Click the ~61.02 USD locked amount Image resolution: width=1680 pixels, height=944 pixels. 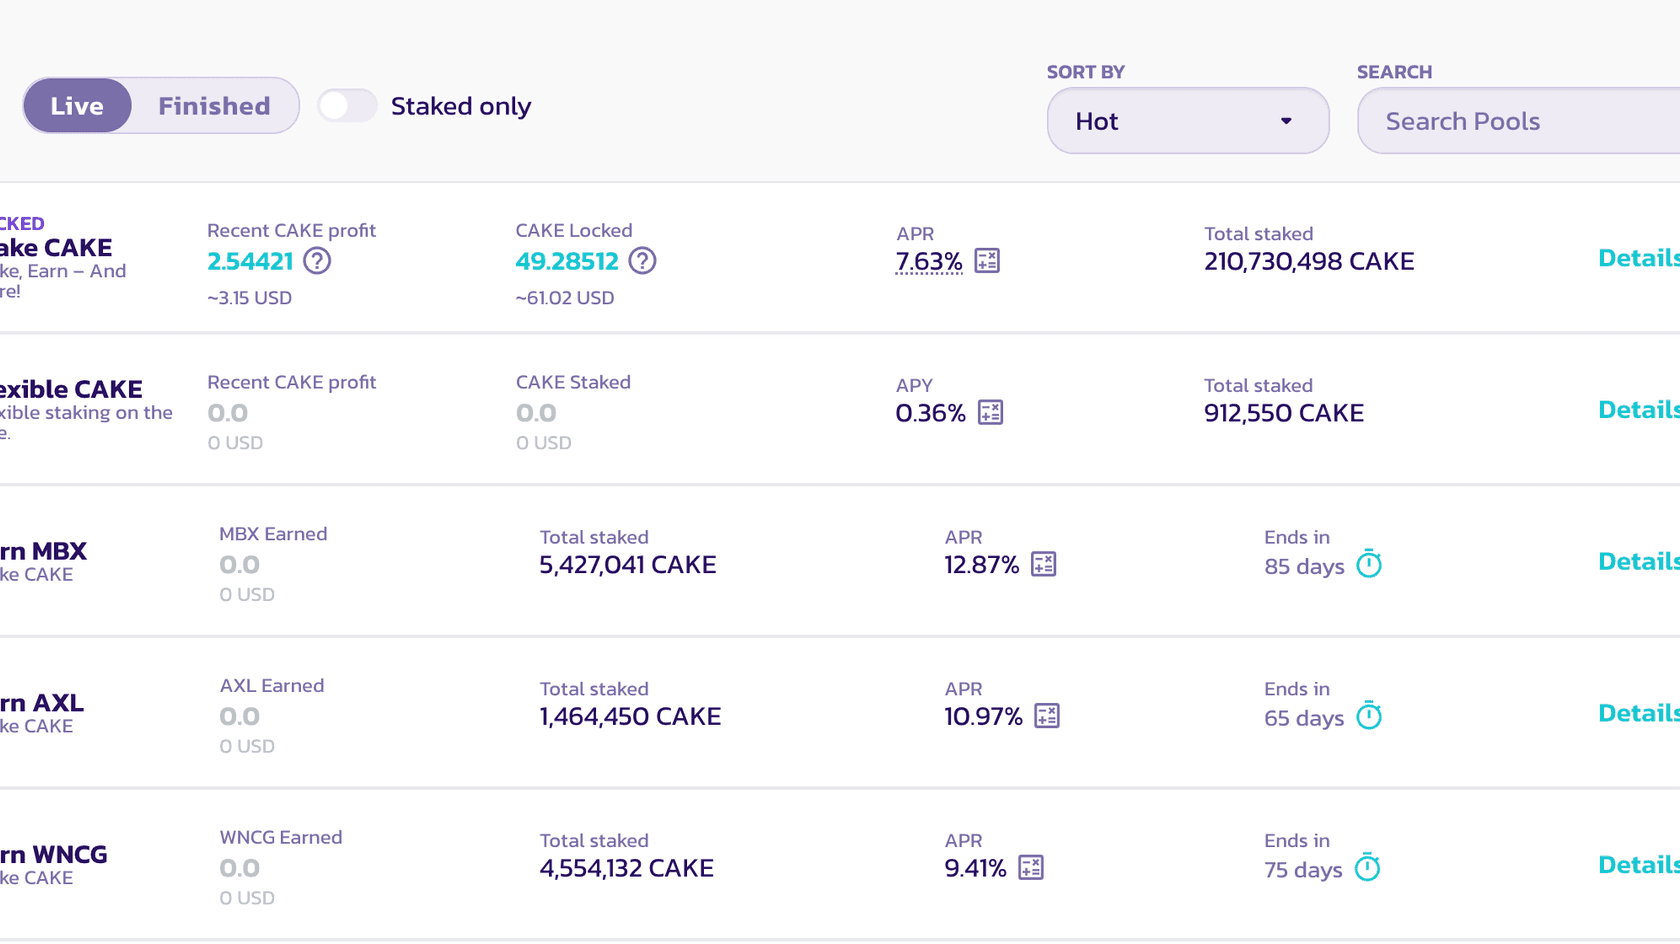pyautogui.click(x=565, y=298)
